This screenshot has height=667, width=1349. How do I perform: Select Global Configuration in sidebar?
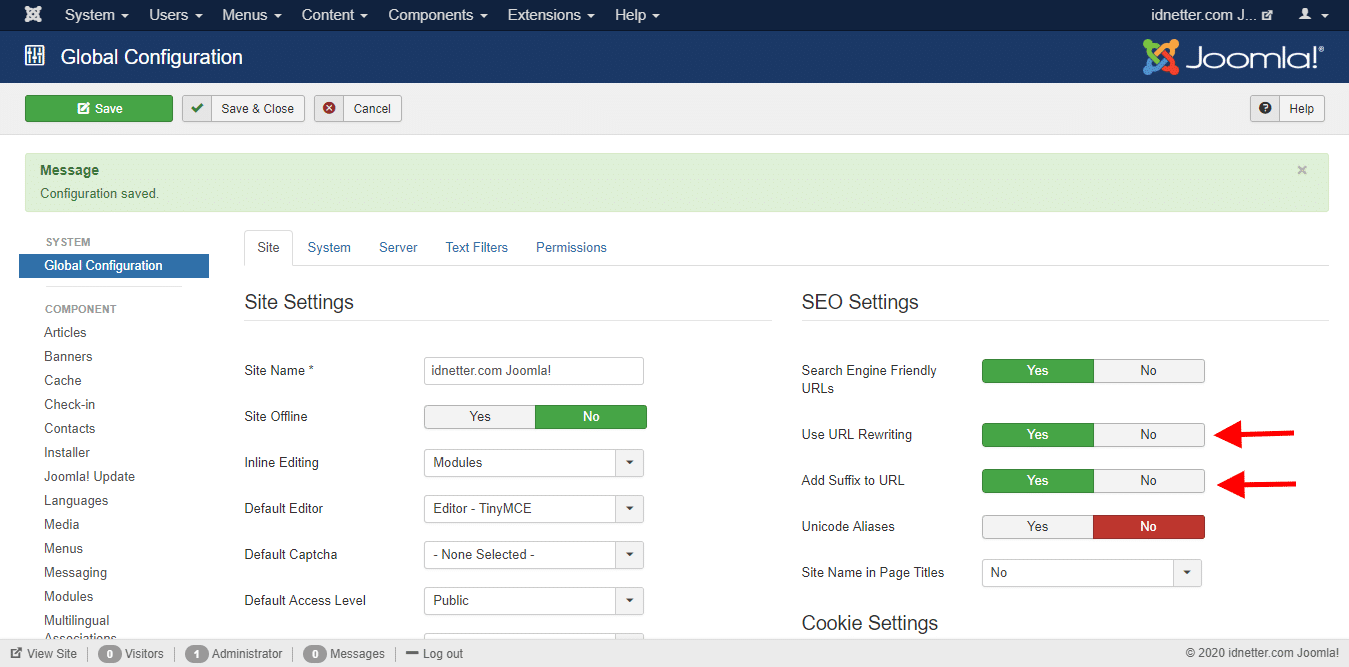click(x=114, y=266)
